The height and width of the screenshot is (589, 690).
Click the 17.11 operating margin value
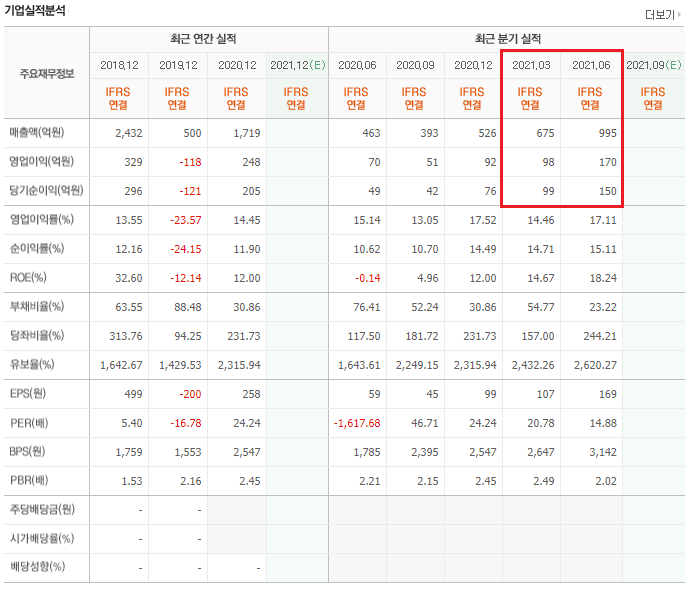click(603, 220)
